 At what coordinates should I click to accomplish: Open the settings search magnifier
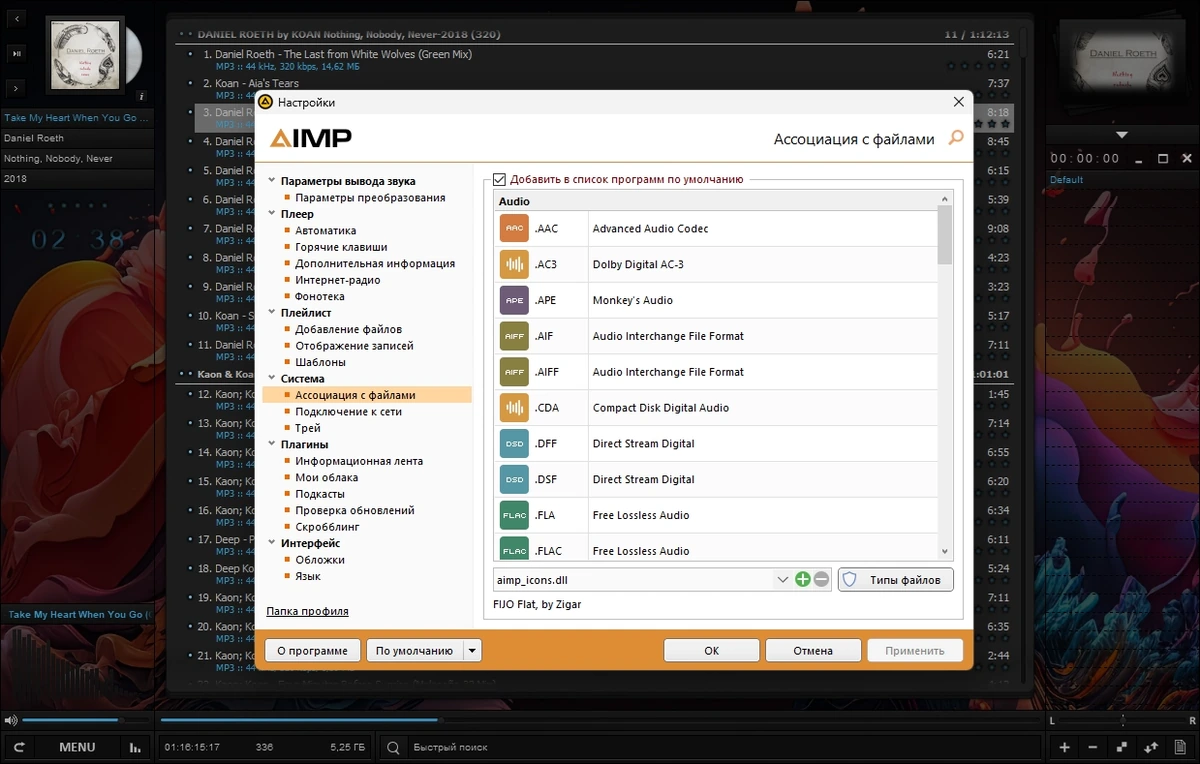pyautogui.click(x=956, y=139)
